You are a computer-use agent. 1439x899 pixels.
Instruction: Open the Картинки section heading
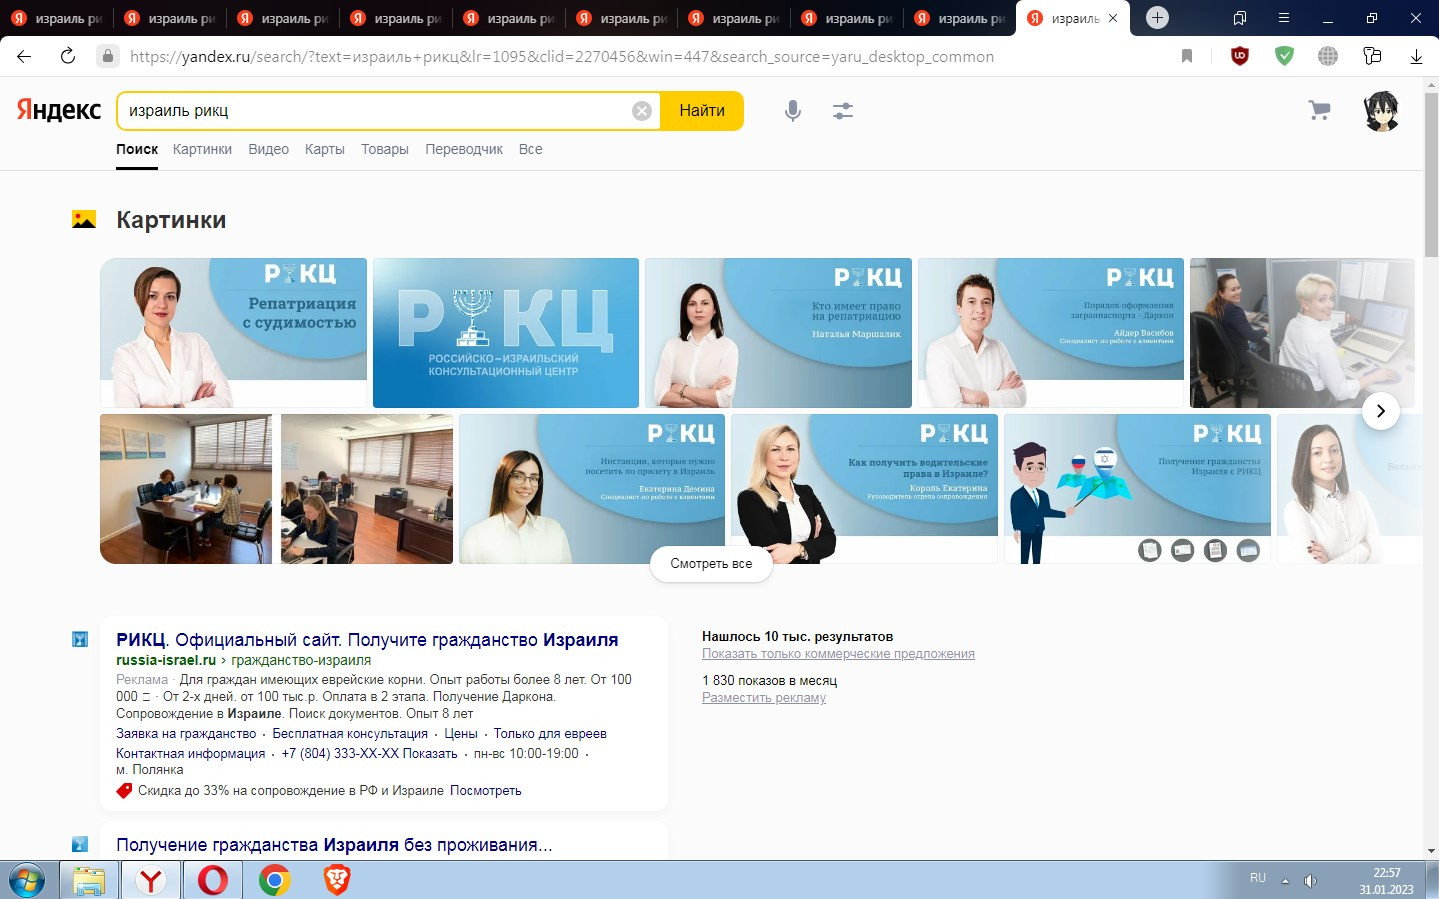(171, 220)
